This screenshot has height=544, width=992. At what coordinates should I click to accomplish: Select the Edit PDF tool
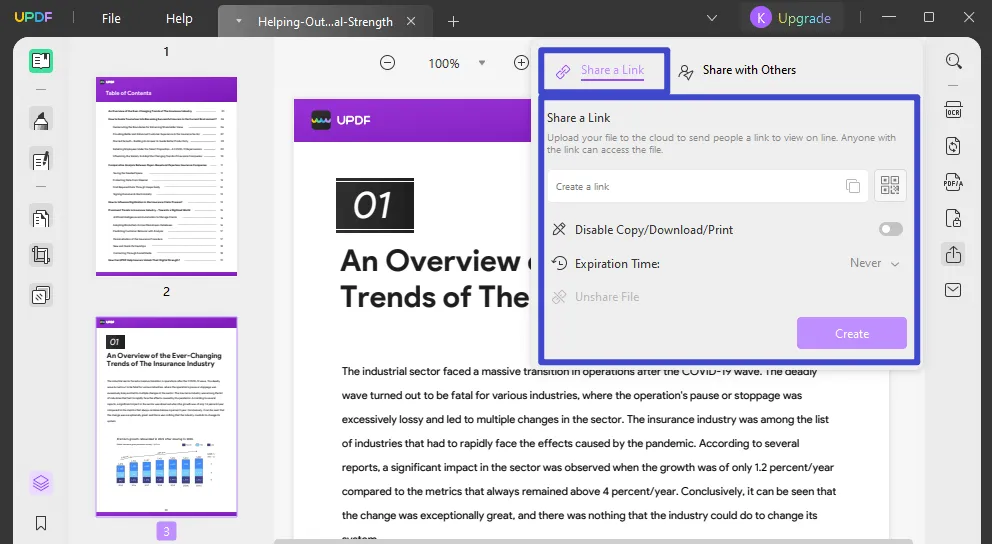pyautogui.click(x=41, y=159)
